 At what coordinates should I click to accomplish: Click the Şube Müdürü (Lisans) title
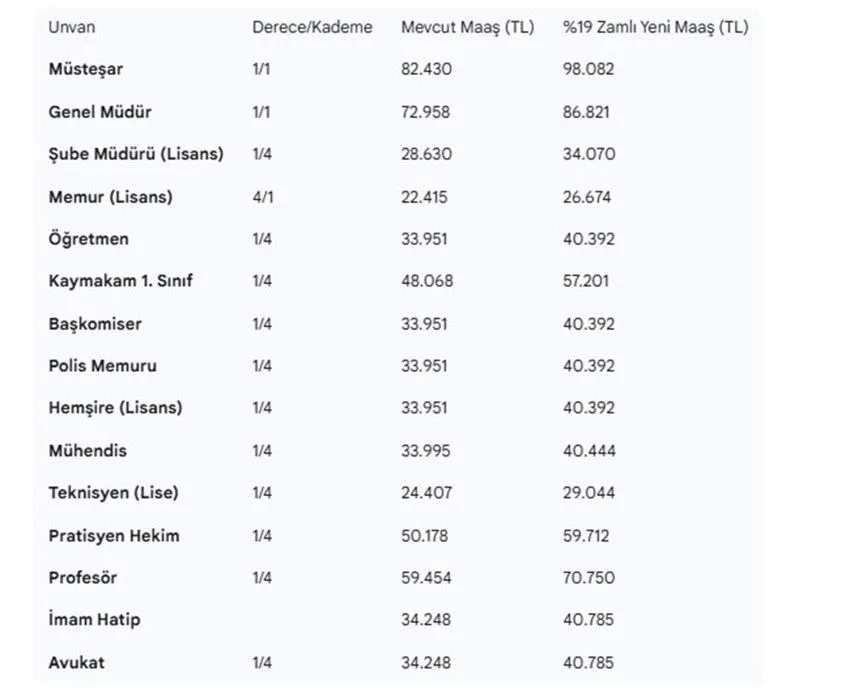tap(136, 154)
